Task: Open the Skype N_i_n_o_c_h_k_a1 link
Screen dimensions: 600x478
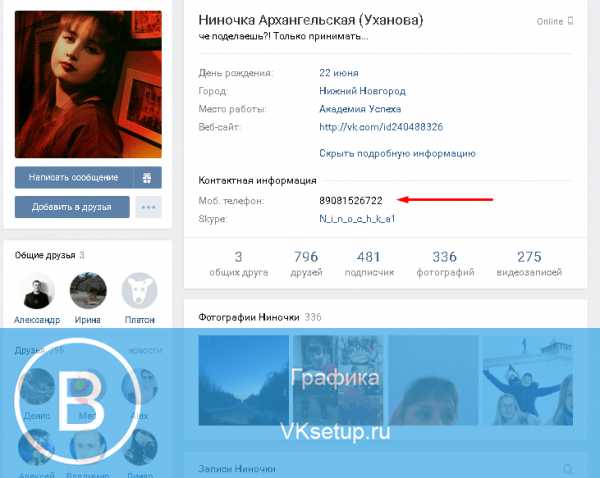Action: tap(357, 219)
